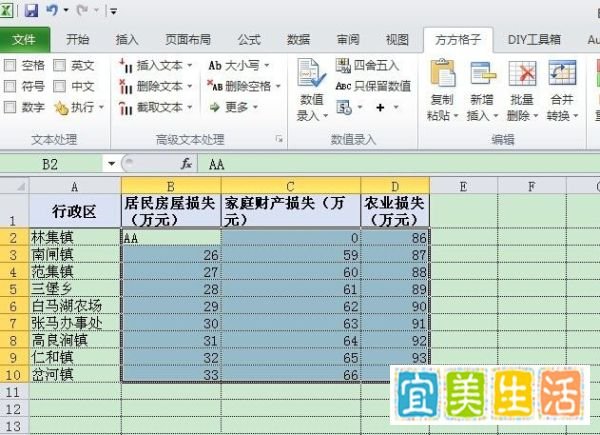Image resolution: width=600 pixels, height=435 pixels.
Task: Enable the 英文 checkbox
Action: pos(59,65)
